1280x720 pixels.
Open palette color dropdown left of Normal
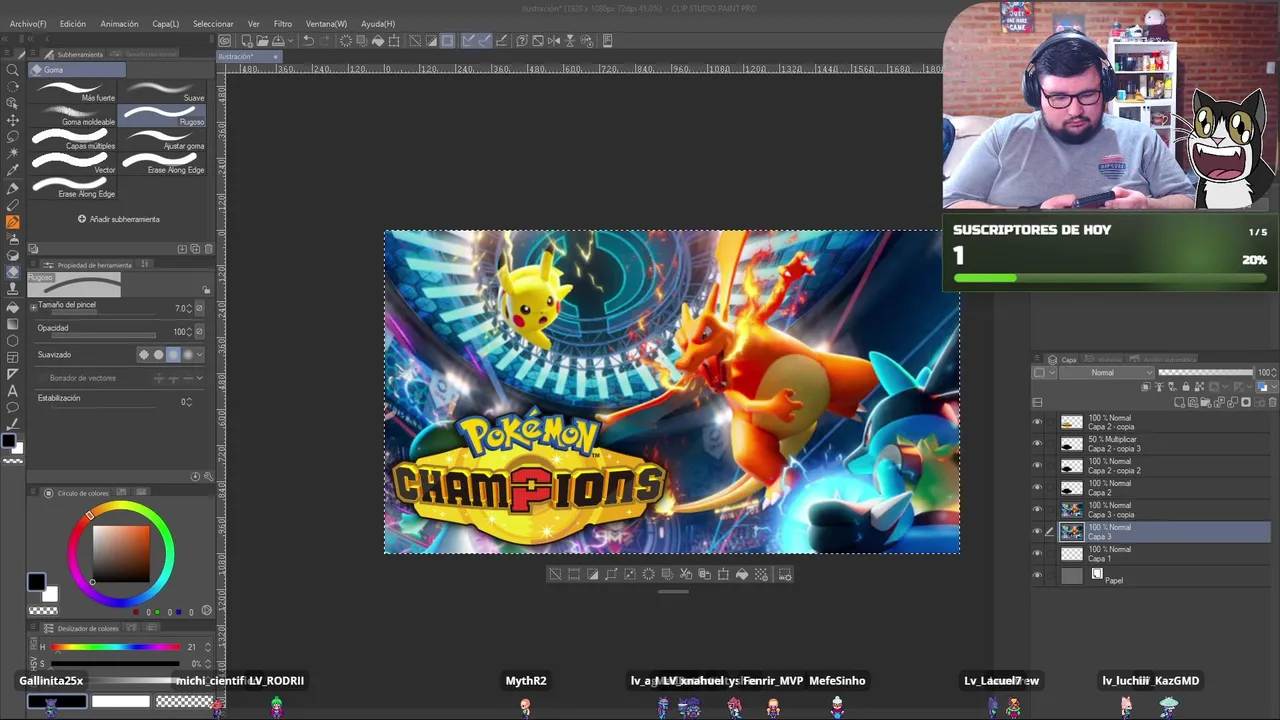pyautogui.click(x=1044, y=372)
